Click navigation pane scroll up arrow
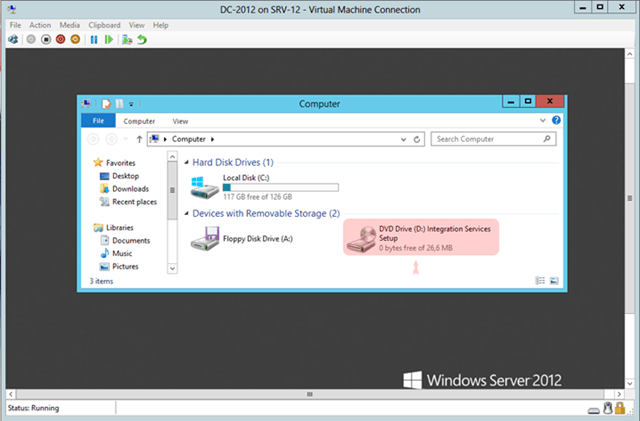 [x=172, y=156]
